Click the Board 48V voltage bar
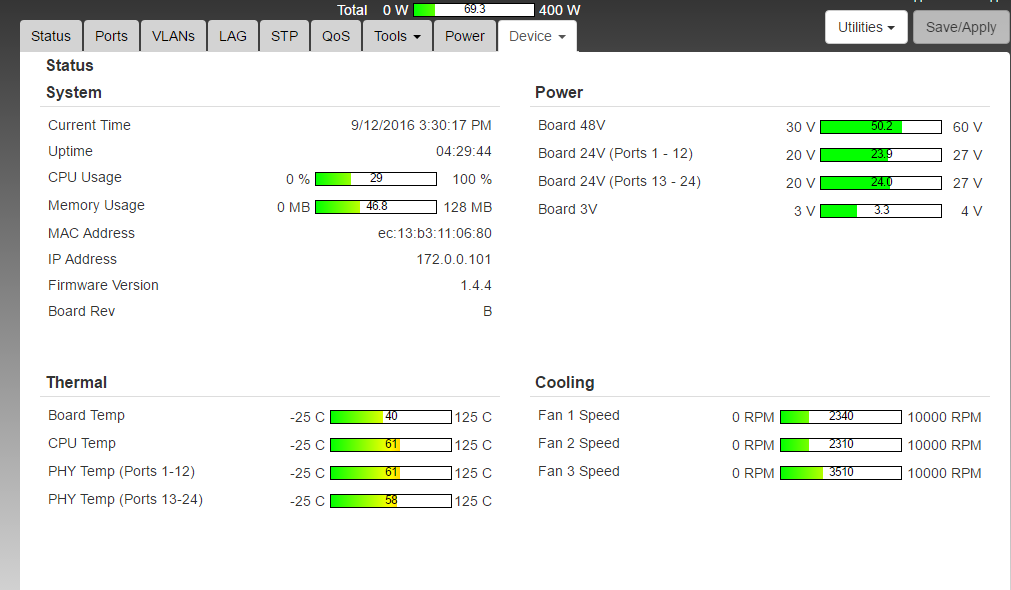The height and width of the screenshot is (590, 1011). tap(880, 127)
